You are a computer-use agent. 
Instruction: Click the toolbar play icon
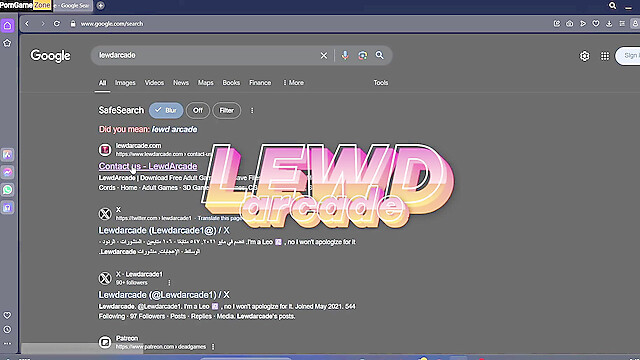[x=583, y=24]
